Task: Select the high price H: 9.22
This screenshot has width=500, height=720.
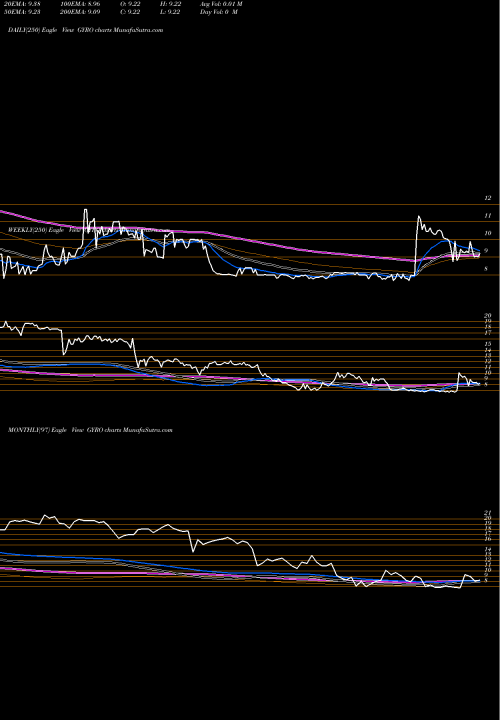Action: pyautogui.click(x=169, y=4)
